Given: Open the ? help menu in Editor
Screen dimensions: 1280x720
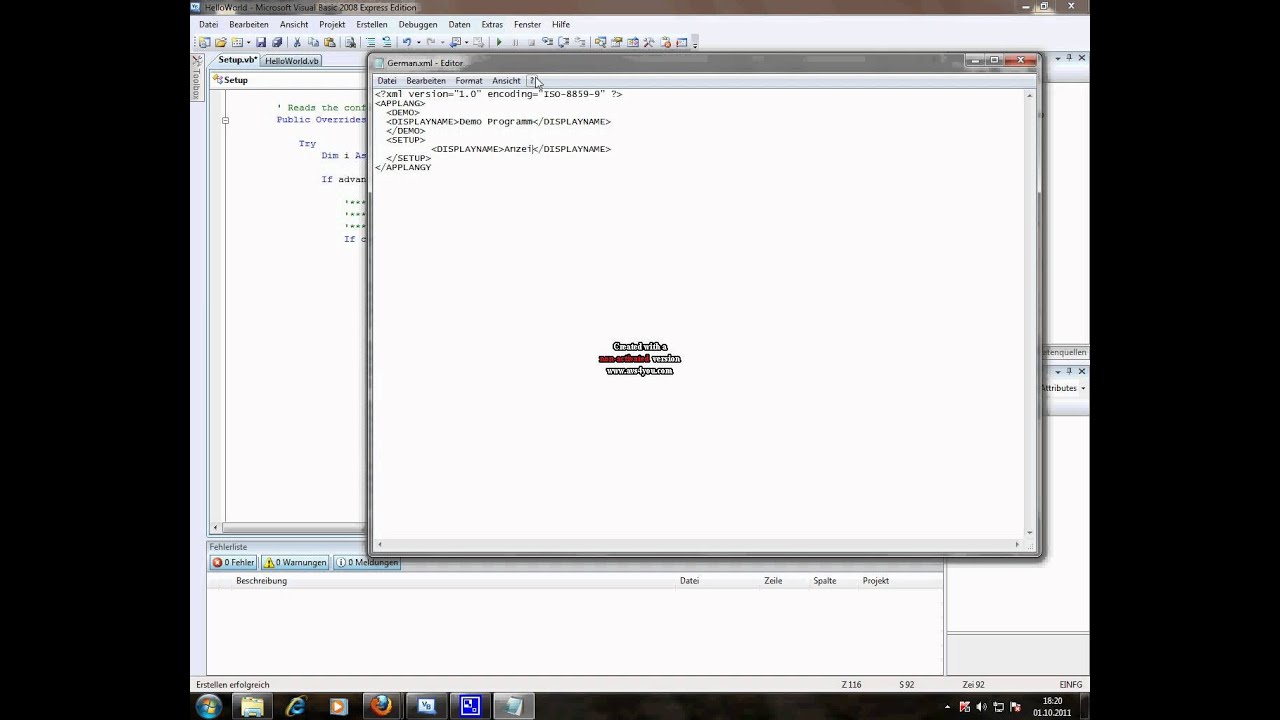Looking at the screenshot, I should (532, 81).
